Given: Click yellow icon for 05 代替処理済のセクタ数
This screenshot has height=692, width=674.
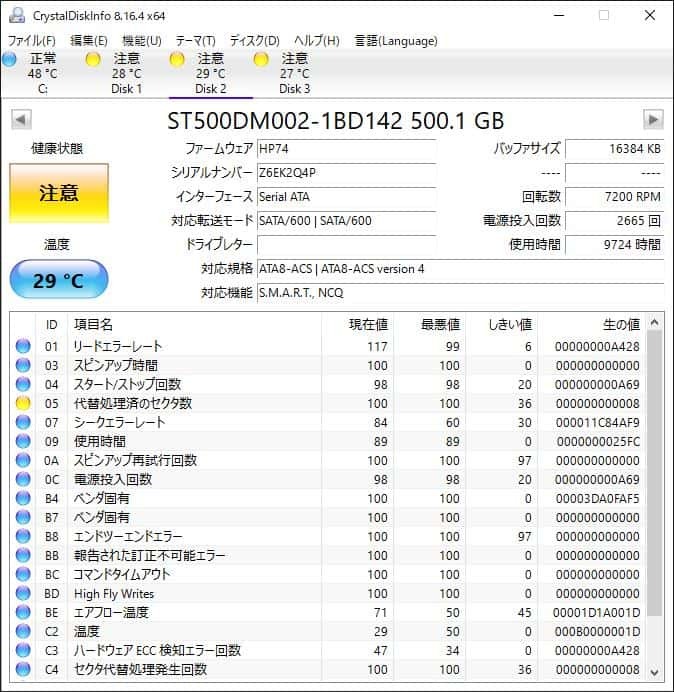Looking at the screenshot, I should point(23,403).
